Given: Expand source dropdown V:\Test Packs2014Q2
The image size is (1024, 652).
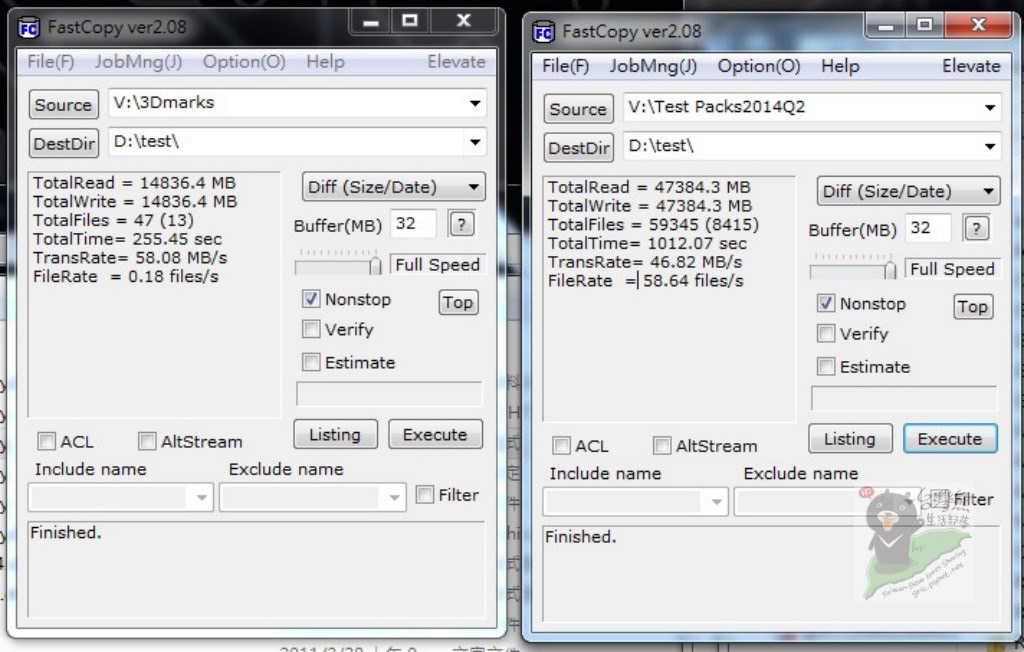Looking at the screenshot, I should (x=989, y=107).
